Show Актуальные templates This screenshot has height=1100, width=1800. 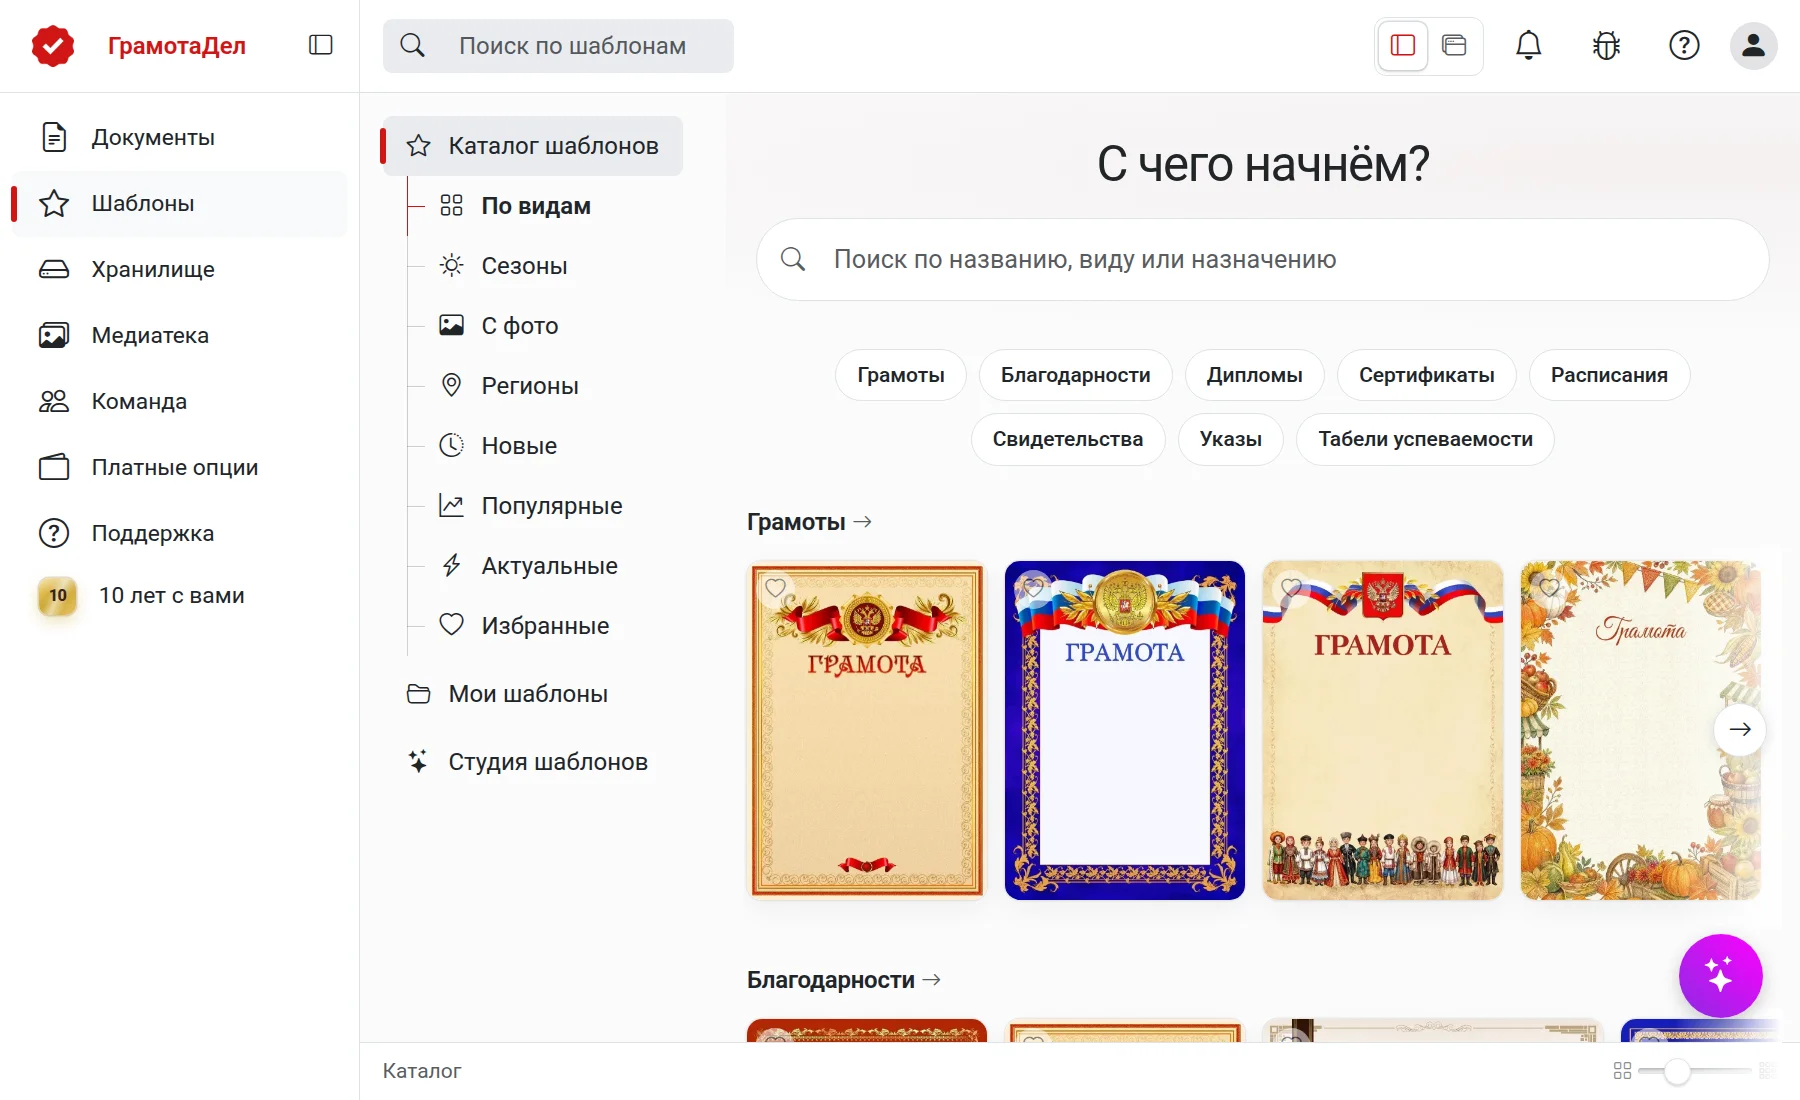point(529,566)
